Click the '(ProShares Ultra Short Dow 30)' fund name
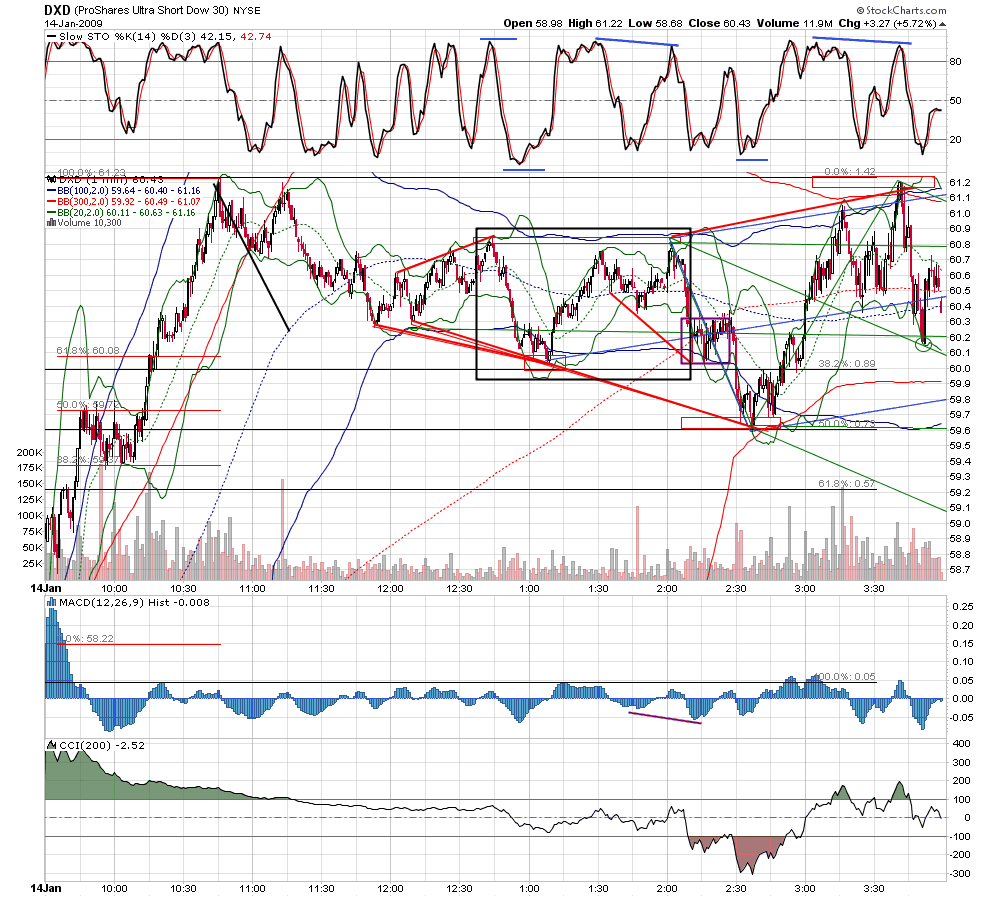990x897 pixels. 152,11
